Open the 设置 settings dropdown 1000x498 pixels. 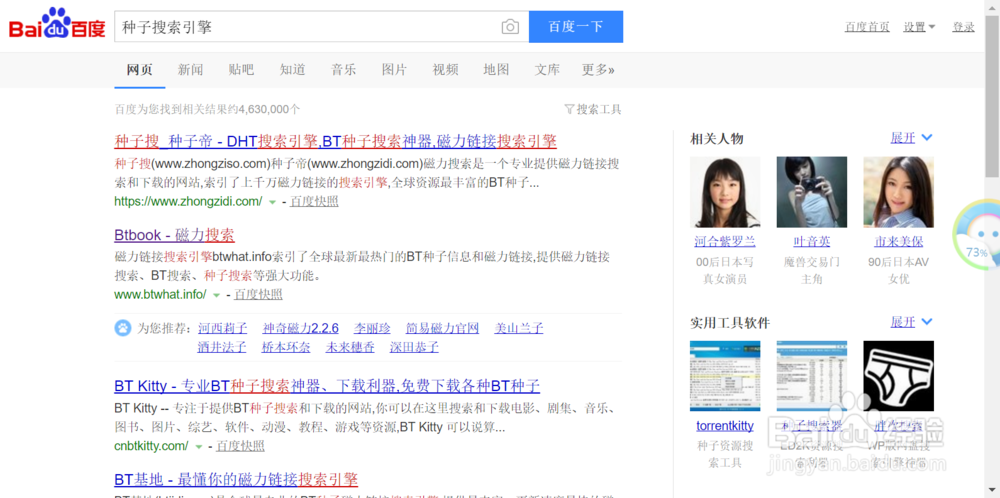(919, 27)
